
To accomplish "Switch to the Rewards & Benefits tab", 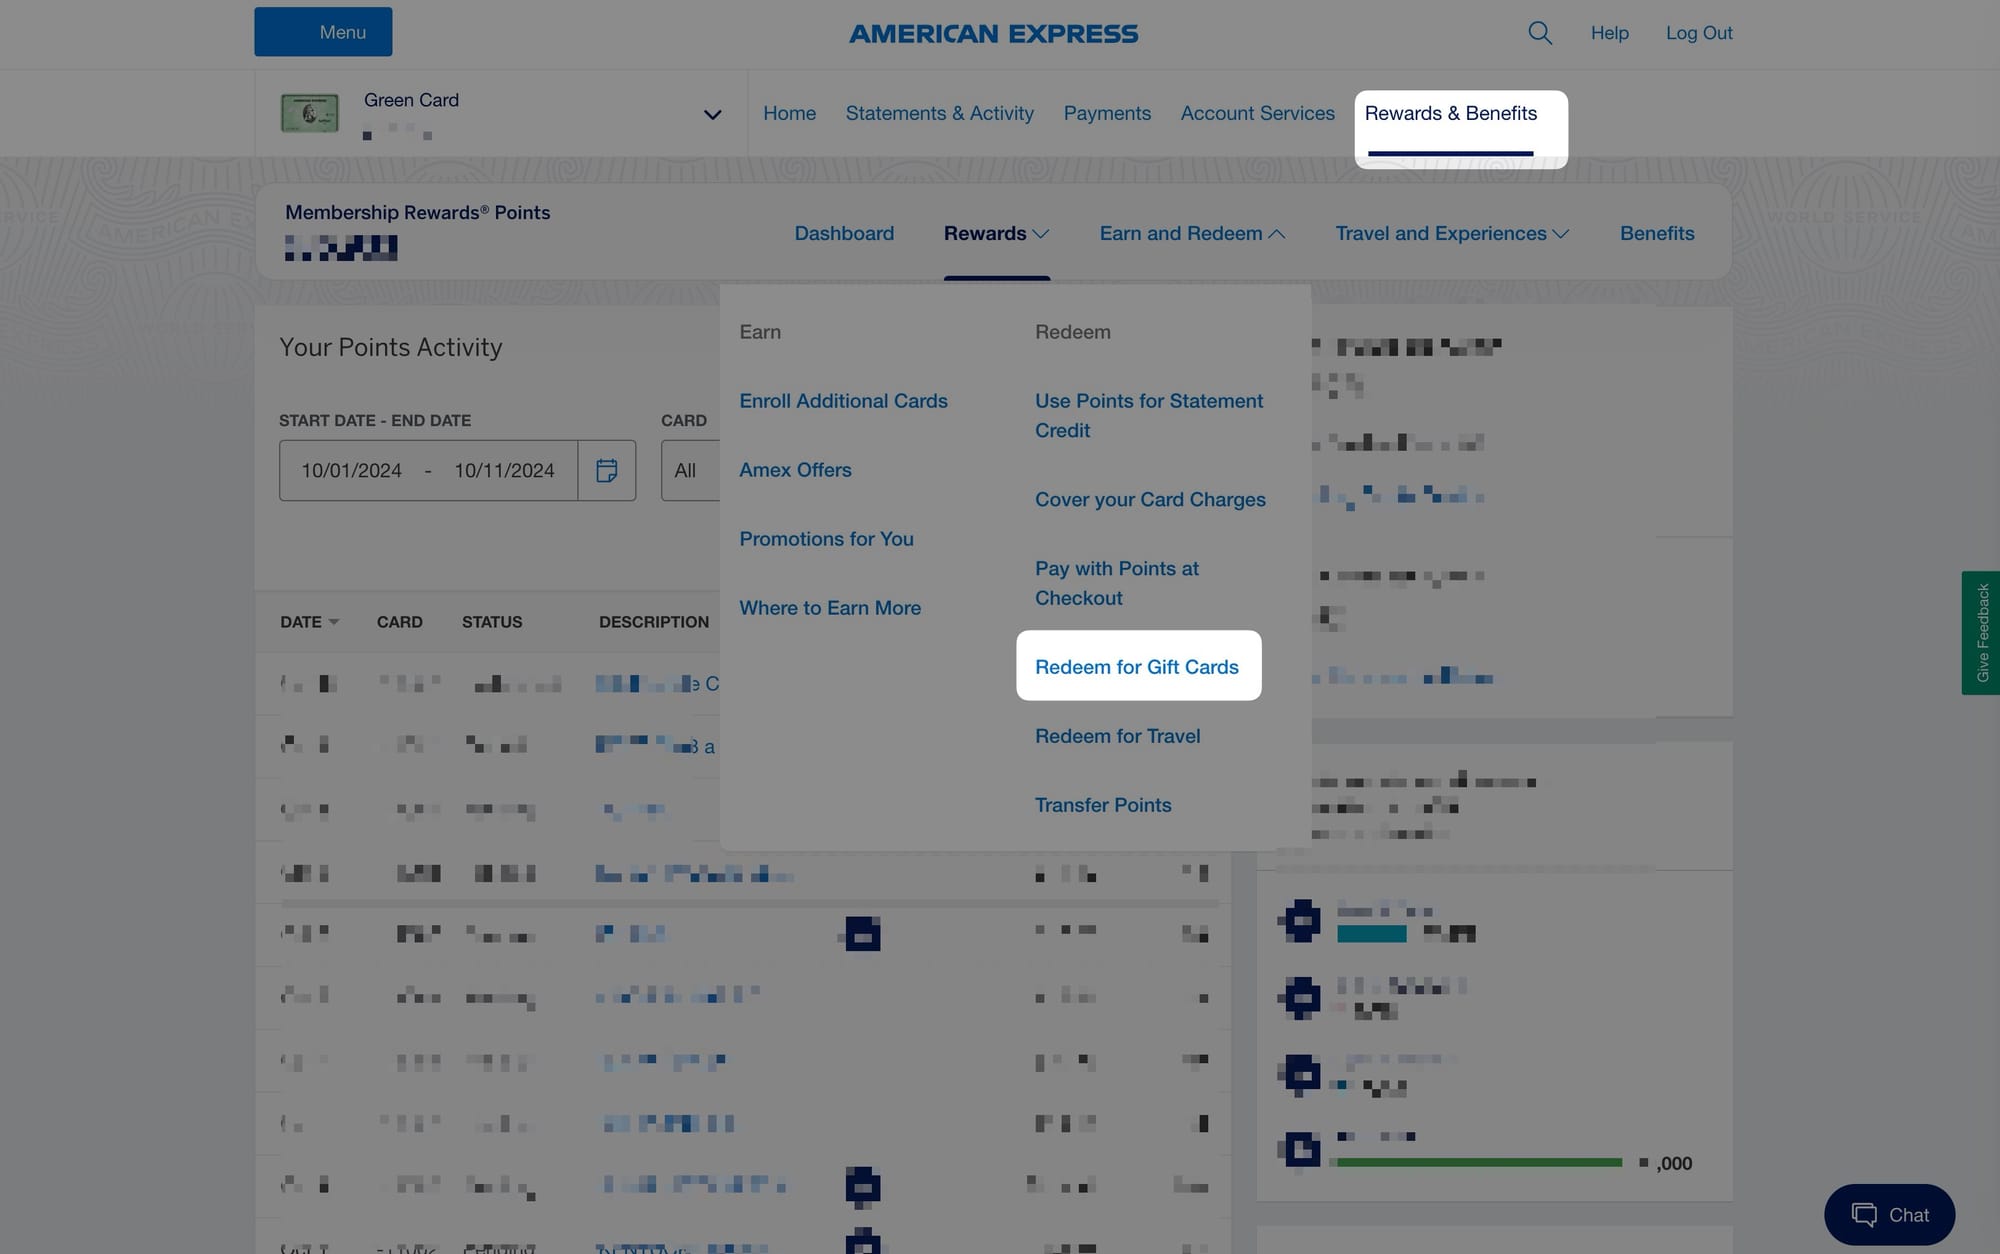I will click(x=1450, y=113).
